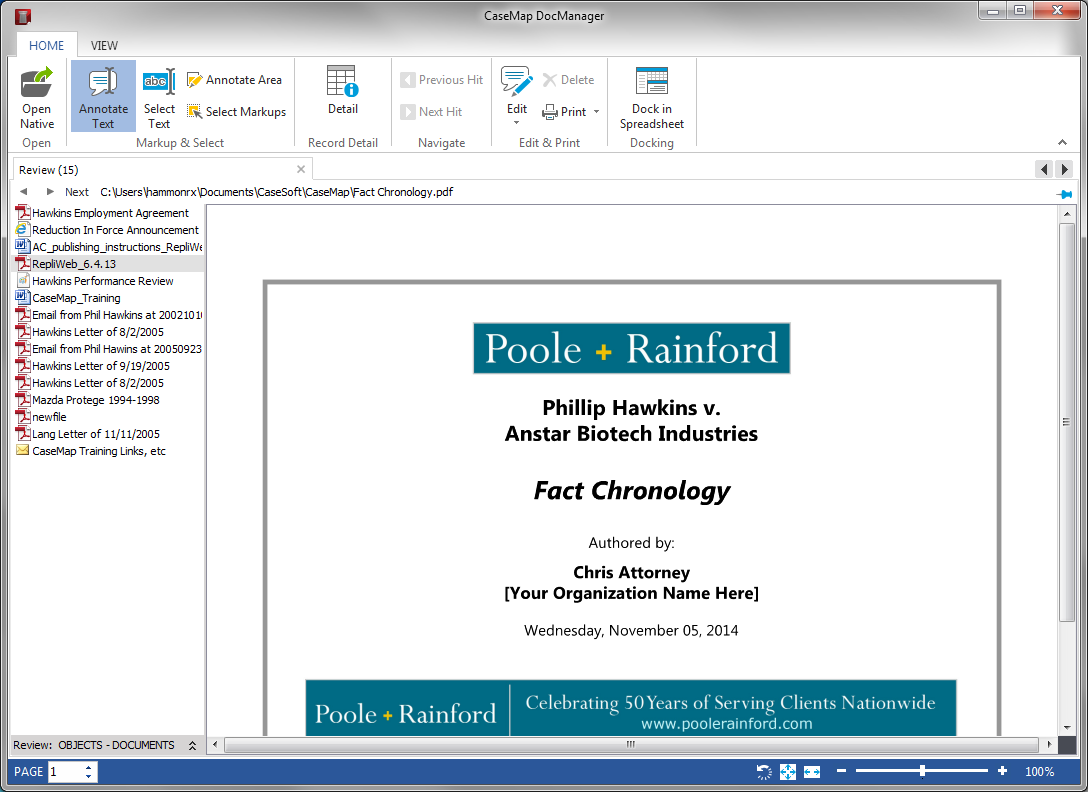Select the CaseMap_Training document
This screenshot has height=792, width=1088.
click(76, 298)
